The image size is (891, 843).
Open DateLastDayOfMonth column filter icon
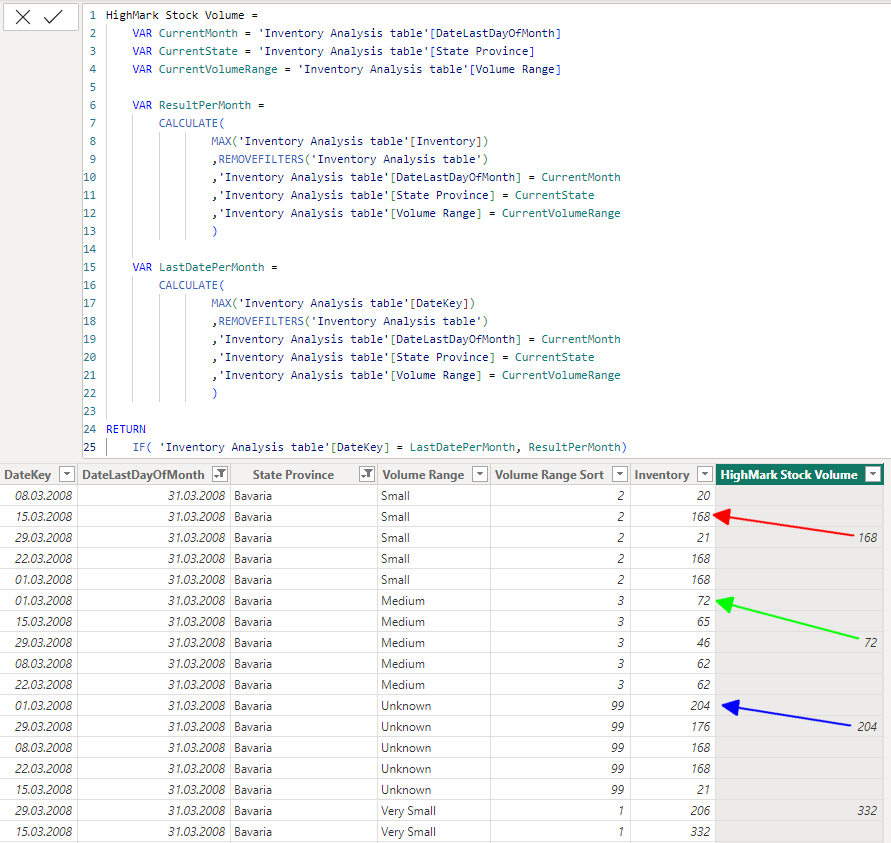[219, 475]
